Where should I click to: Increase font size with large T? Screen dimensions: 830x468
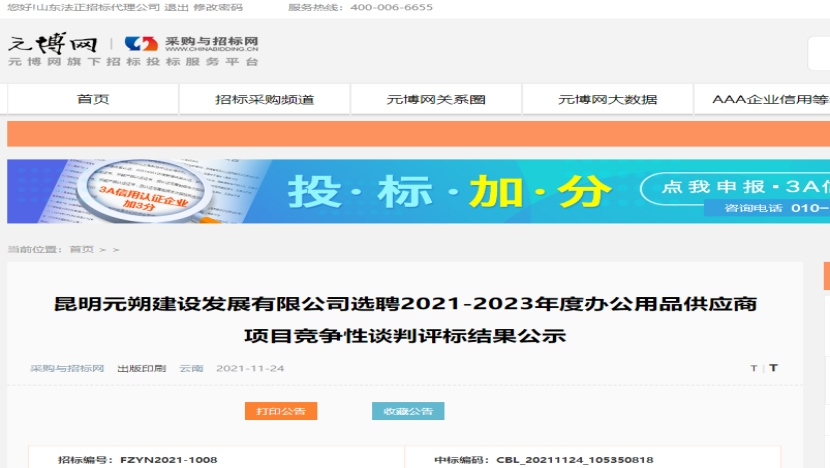(x=773, y=368)
